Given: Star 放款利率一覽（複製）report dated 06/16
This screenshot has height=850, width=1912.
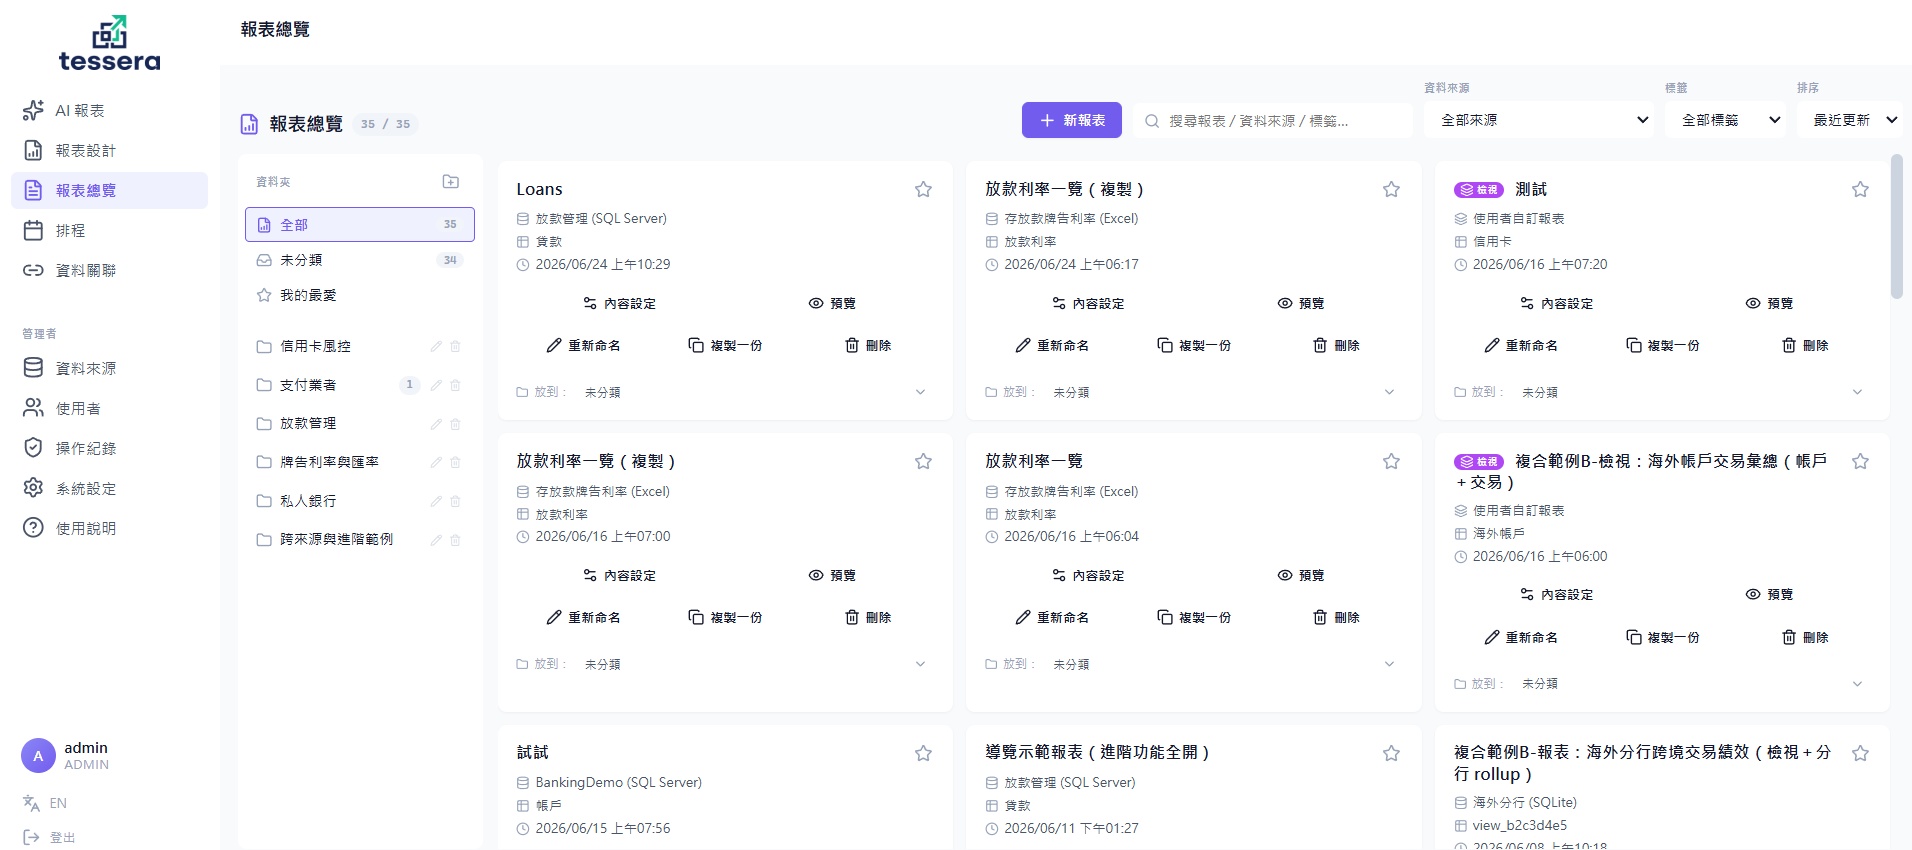Looking at the screenshot, I should (x=923, y=461).
